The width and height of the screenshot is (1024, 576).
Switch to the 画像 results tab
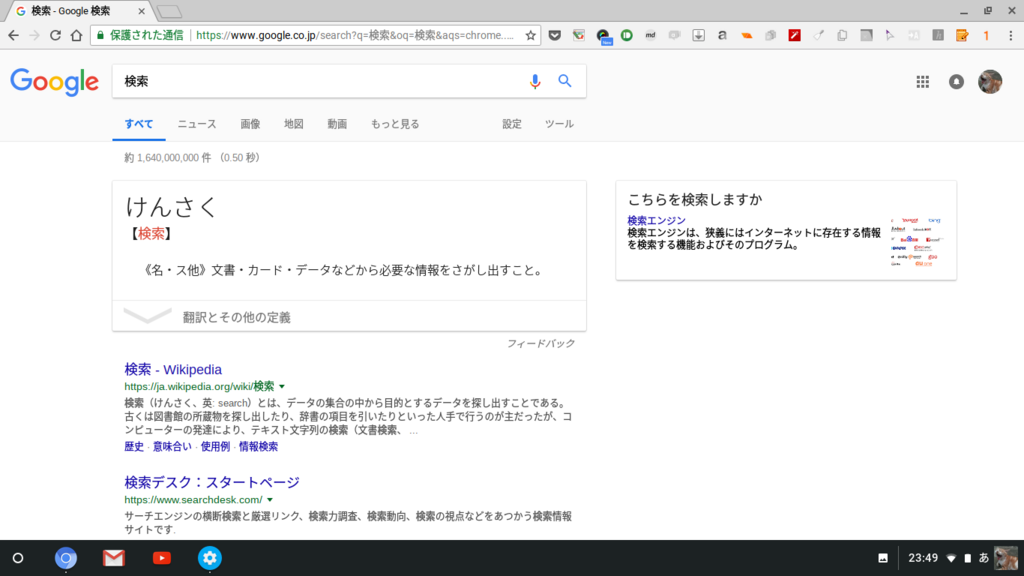coord(249,123)
